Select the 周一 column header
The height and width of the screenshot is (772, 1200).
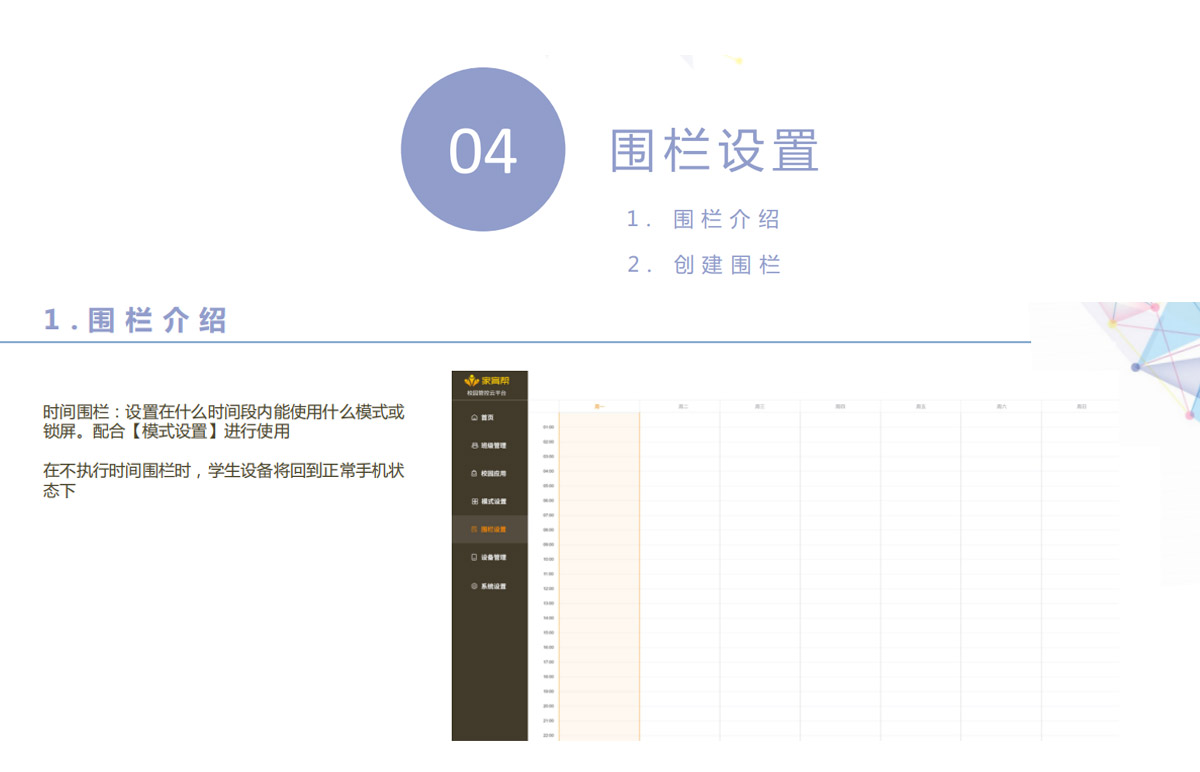click(x=599, y=407)
